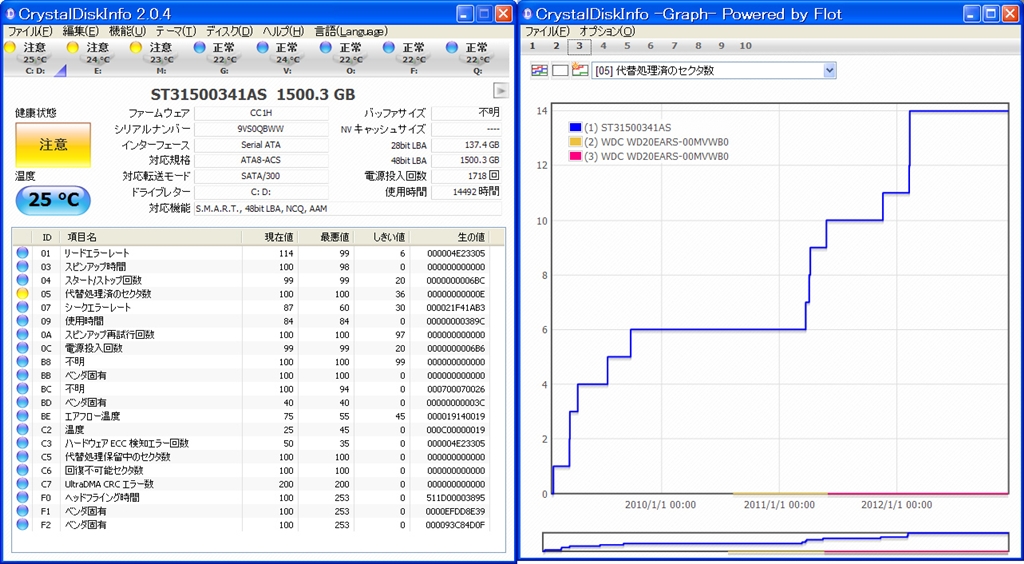The width and height of the screenshot is (1024, 564).
Task: Click the pink legend swatch for disk (3)
Action: (575, 157)
